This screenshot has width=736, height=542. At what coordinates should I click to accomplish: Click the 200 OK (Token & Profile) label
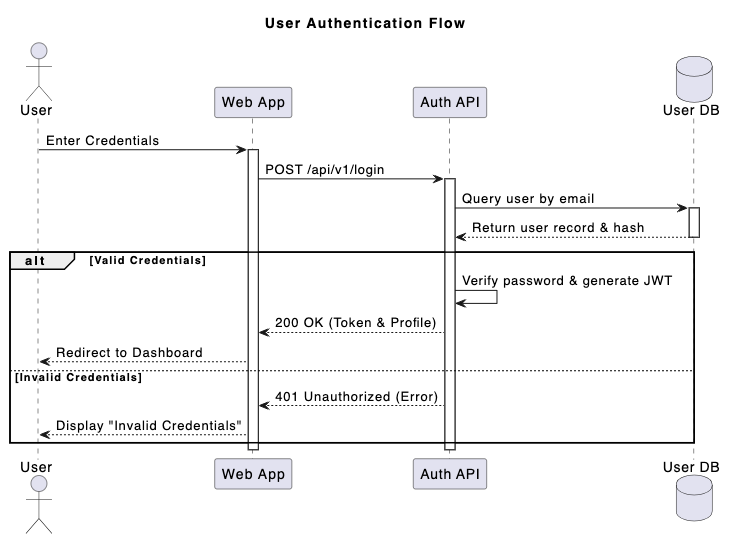tap(355, 323)
